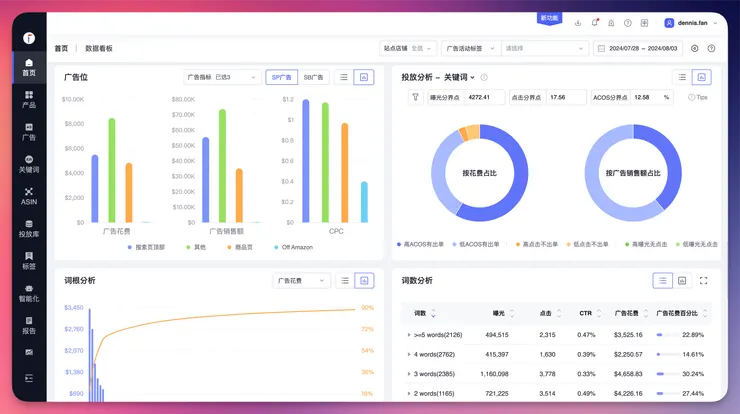Click the filter funnel icon in 投放分析
The height and width of the screenshot is (414, 740).
[x=415, y=97]
